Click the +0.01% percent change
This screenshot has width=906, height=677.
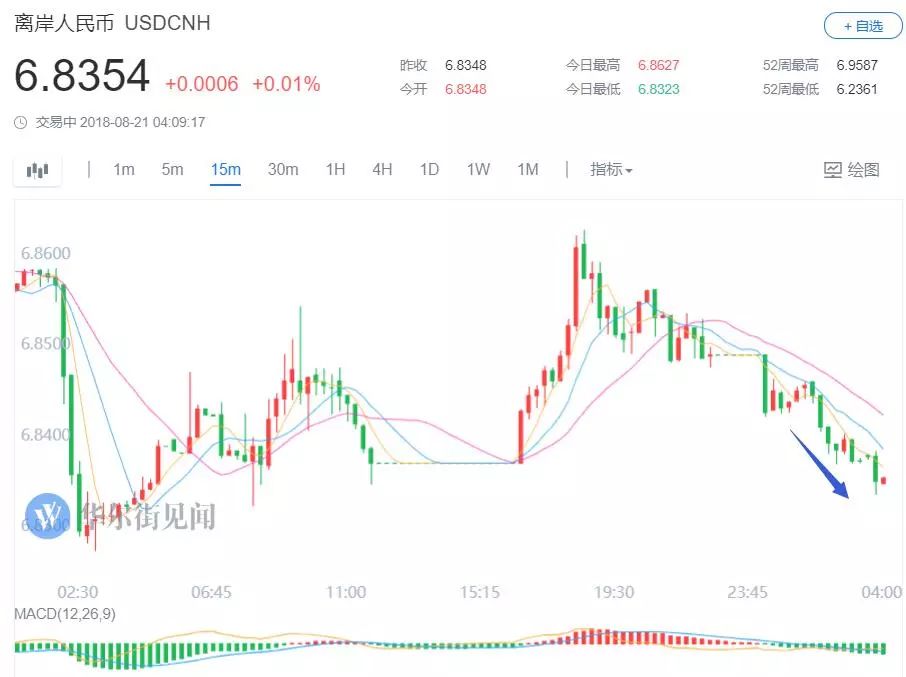point(286,84)
